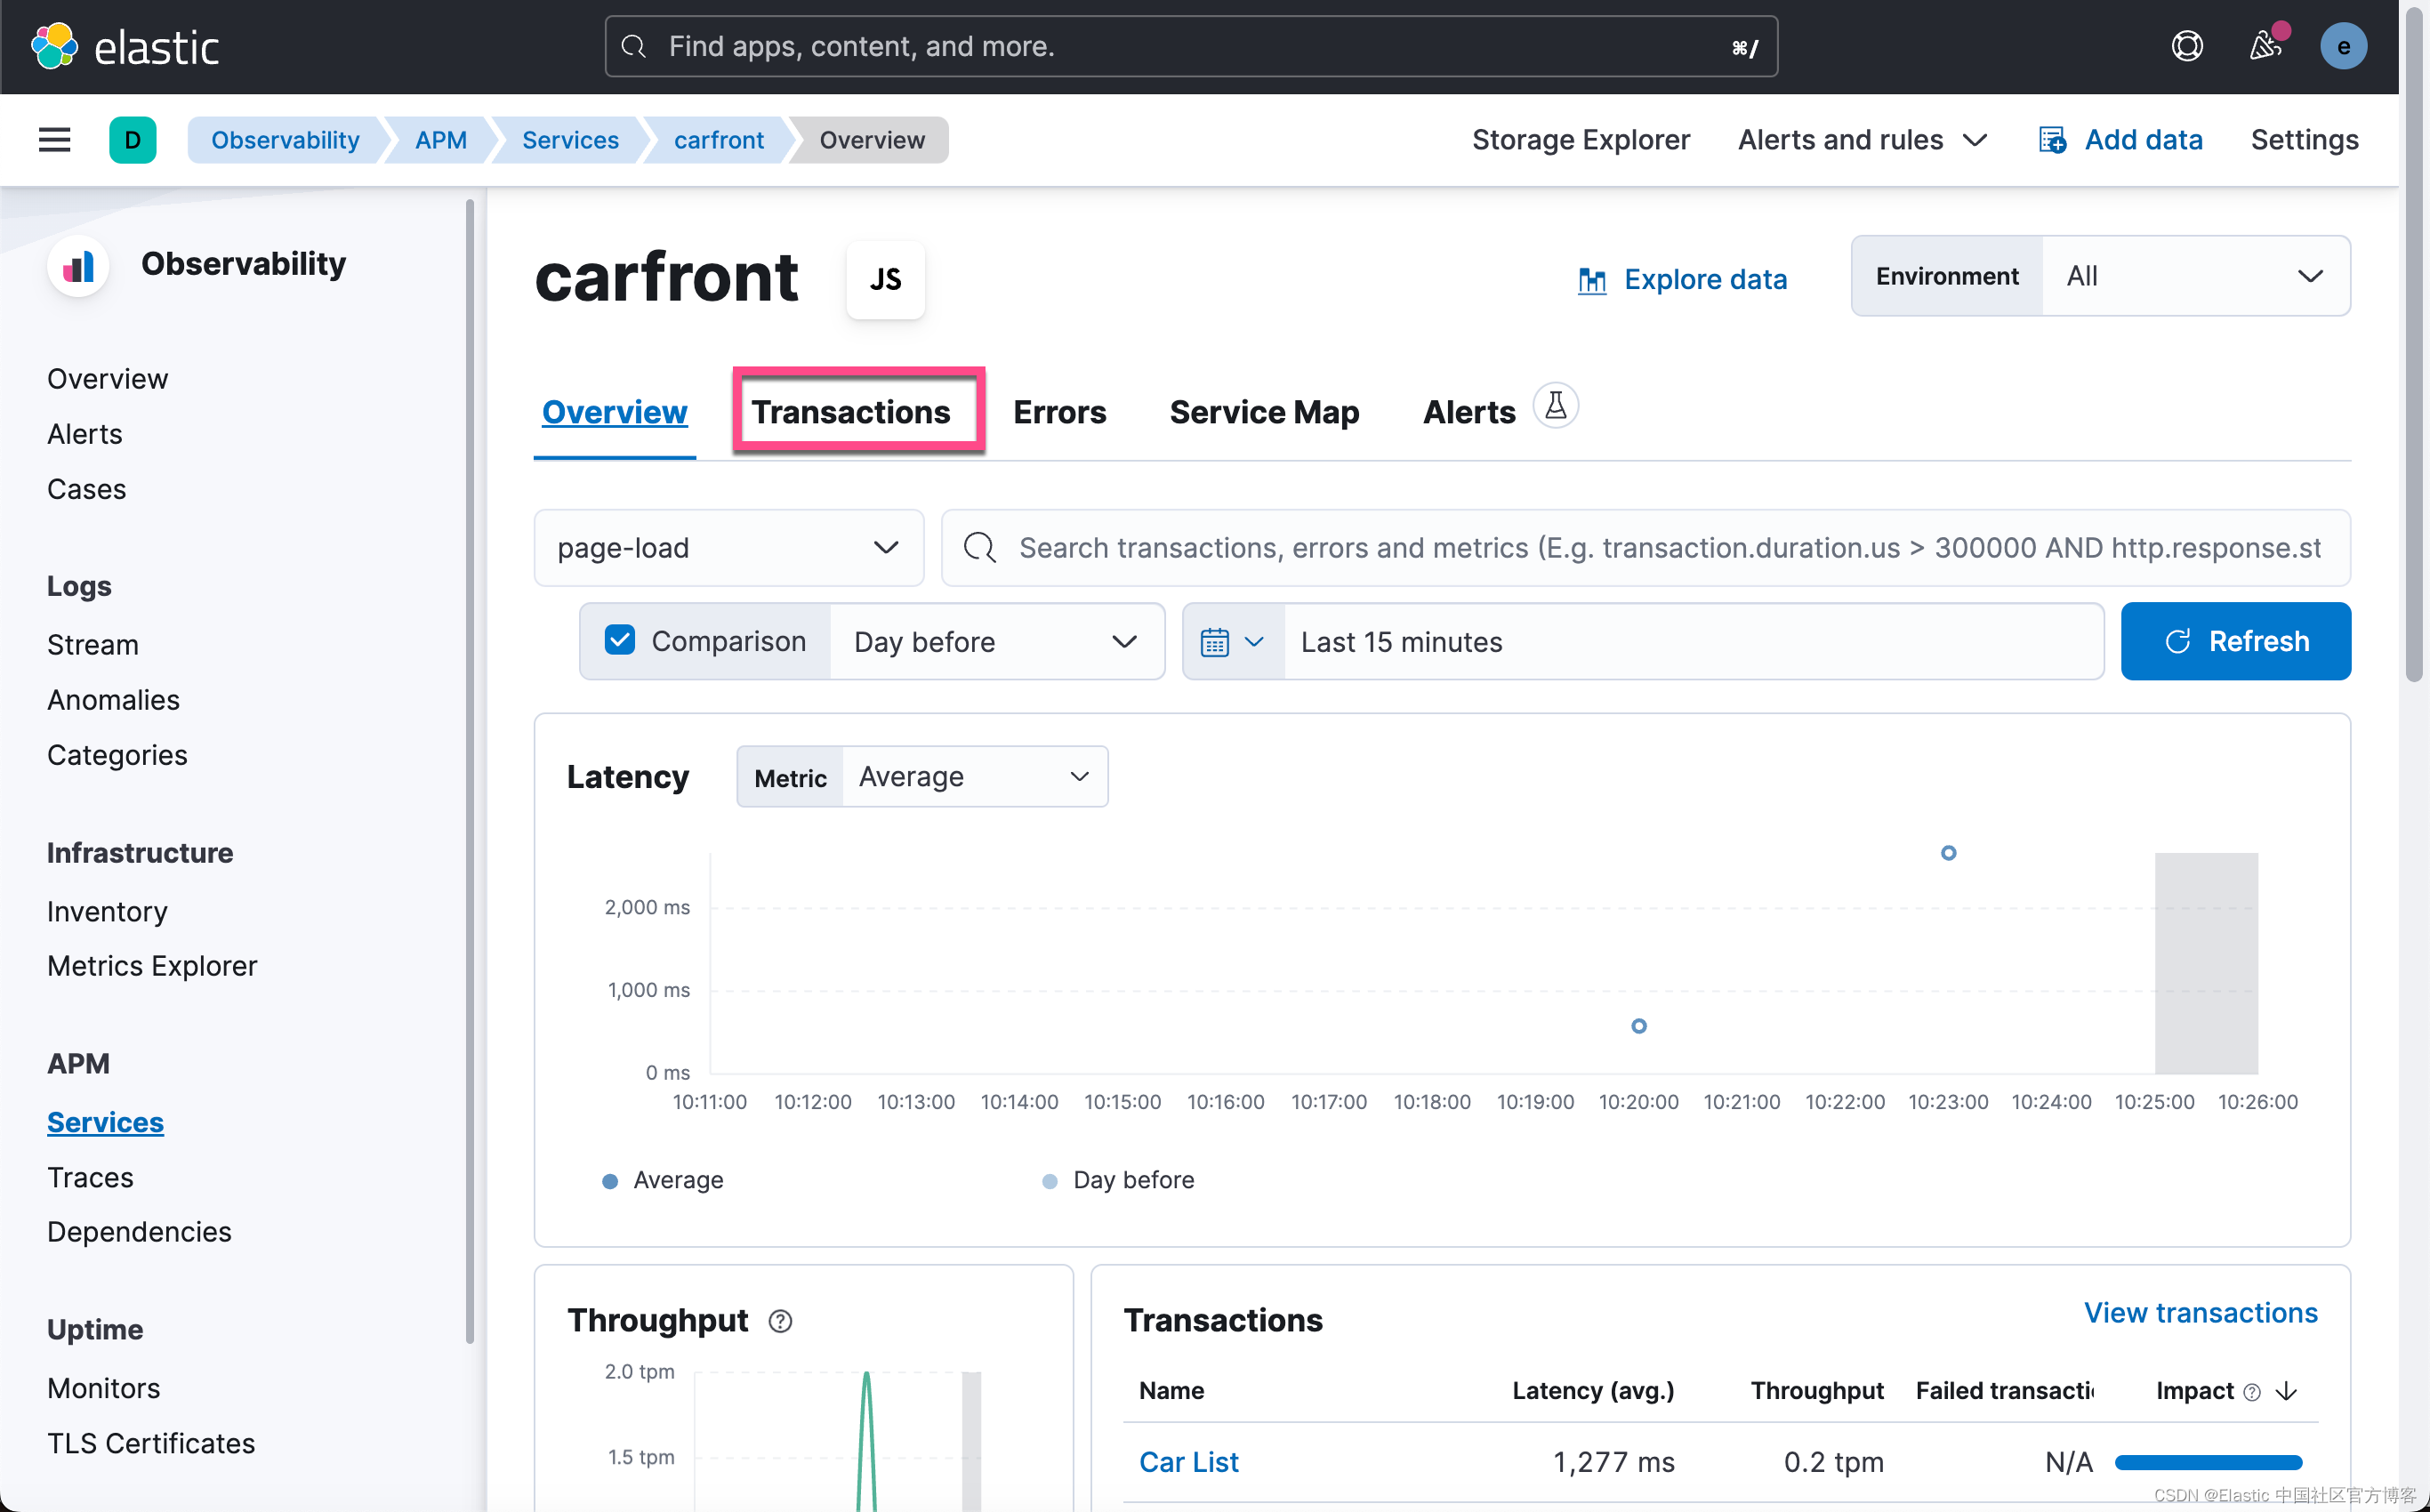Open the calendar quick date menu
Viewport: 2430px width, 1512px height.
click(x=1233, y=642)
